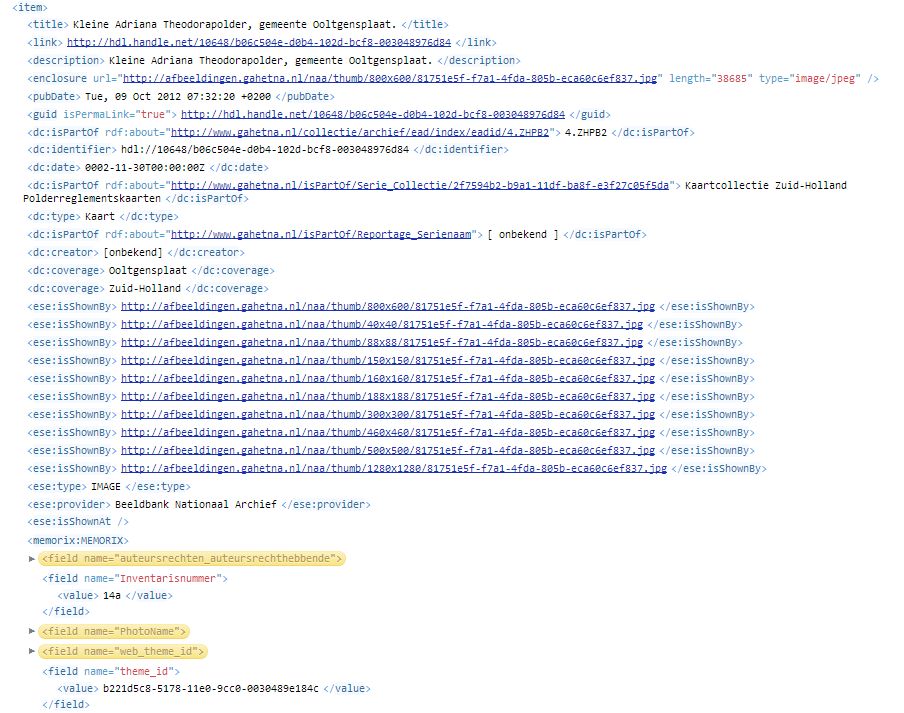Click the theme_id value text
This screenshot has width=904, height=713.
[x=210, y=688]
